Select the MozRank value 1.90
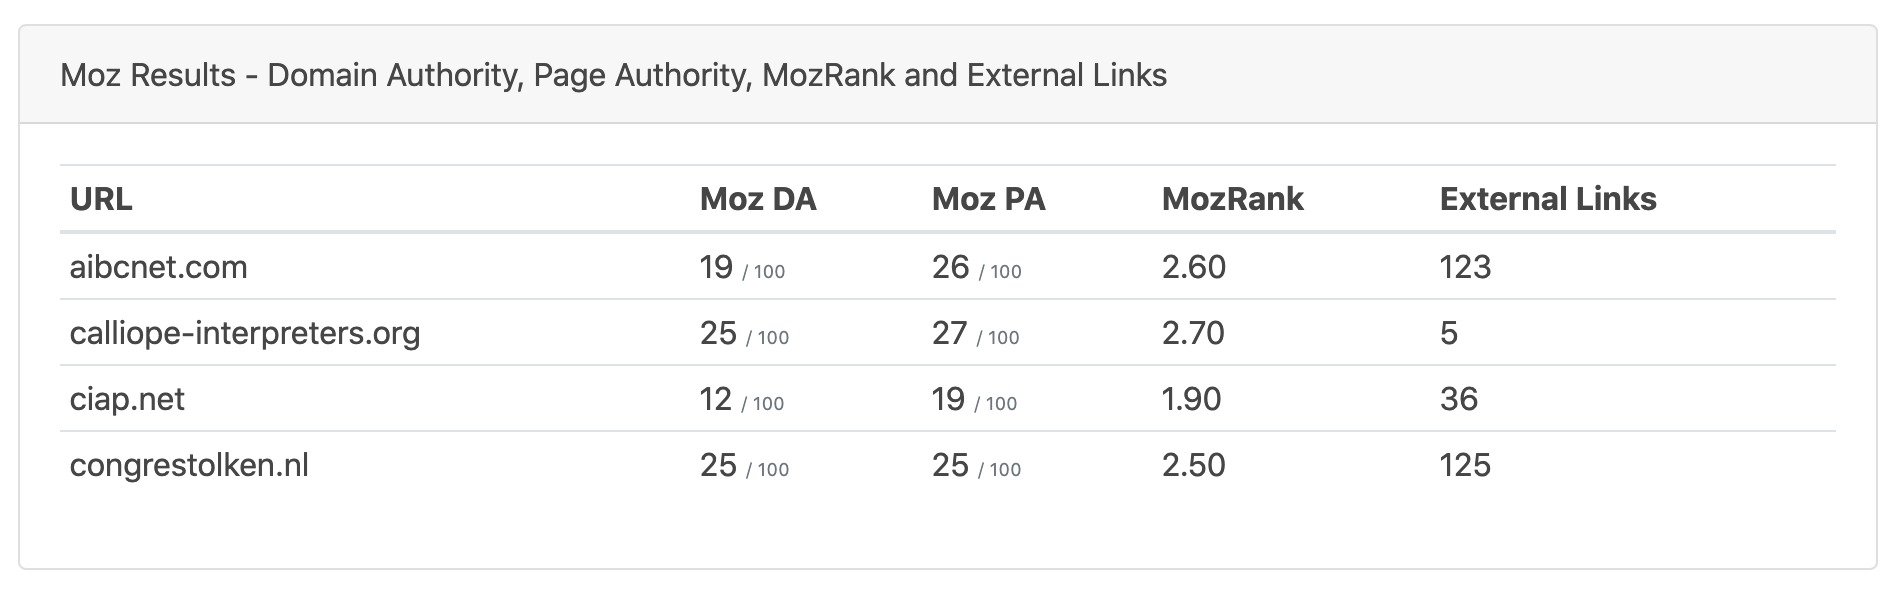 pos(1191,399)
